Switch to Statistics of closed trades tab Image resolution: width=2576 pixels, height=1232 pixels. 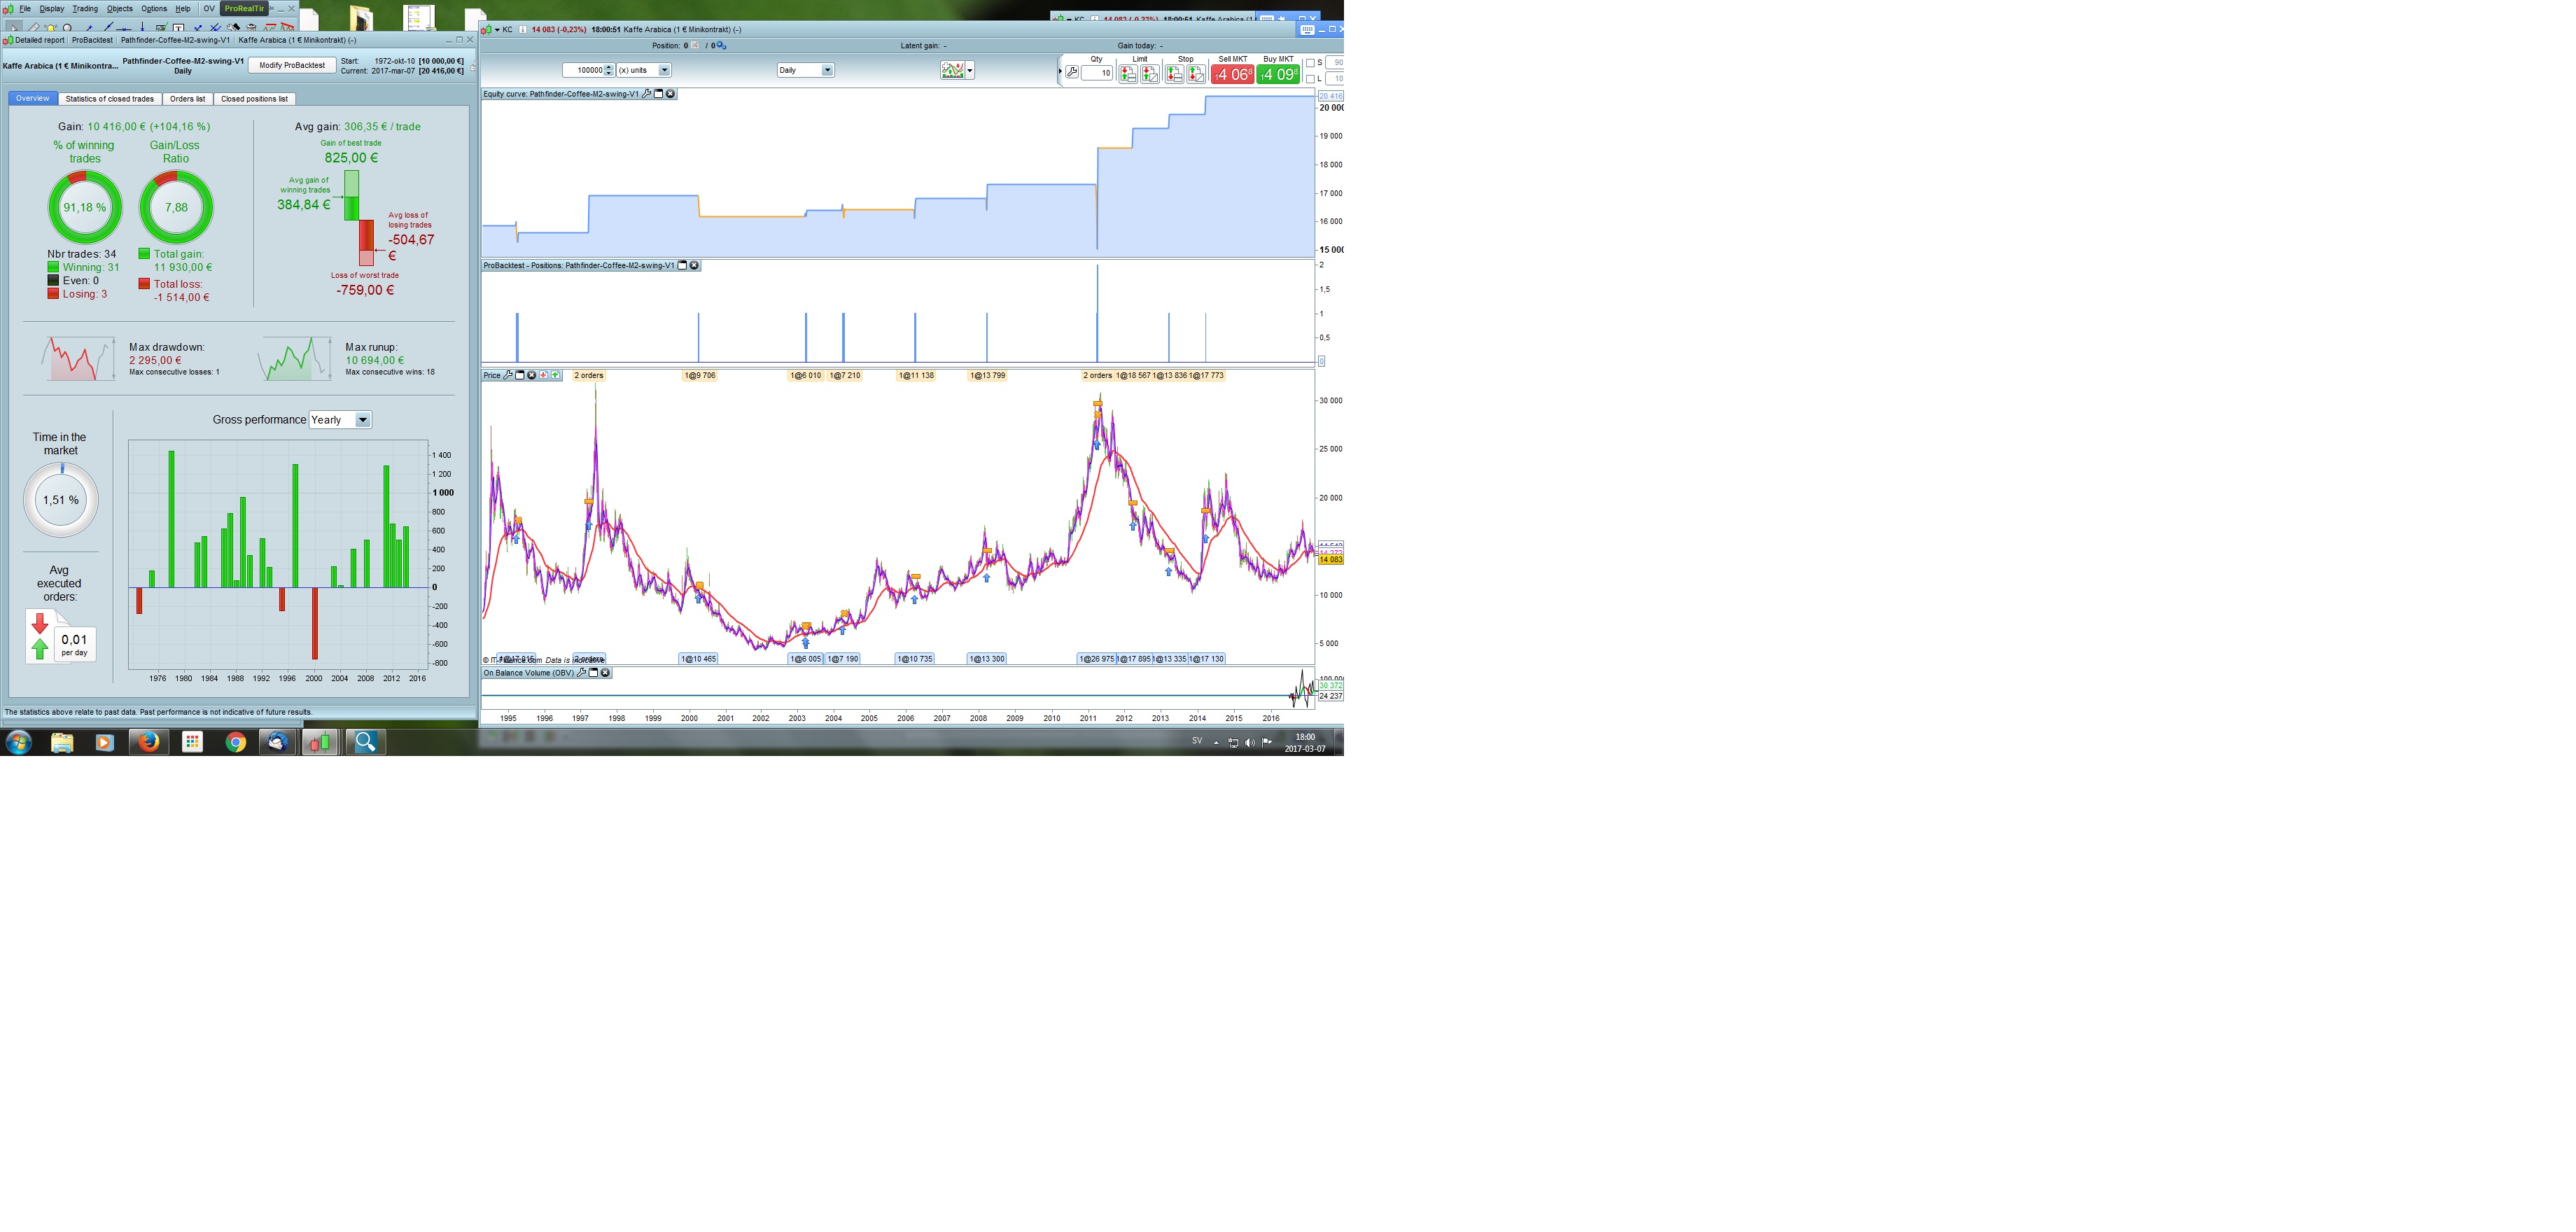[x=110, y=99]
